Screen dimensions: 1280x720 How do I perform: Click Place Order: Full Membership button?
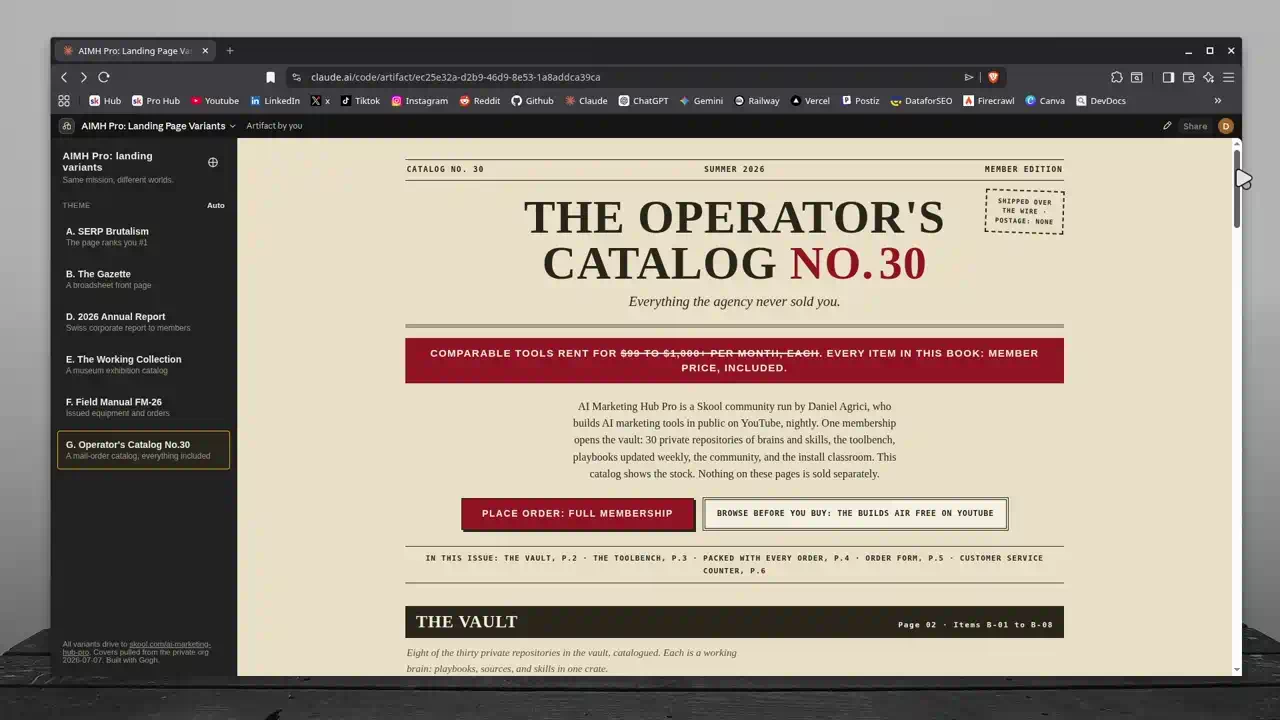(x=577, y=513)
